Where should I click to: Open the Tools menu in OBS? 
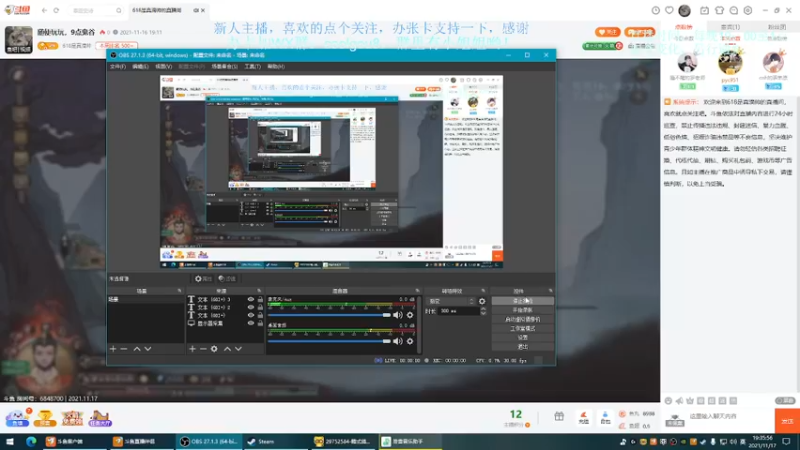[x=252, y=66]
